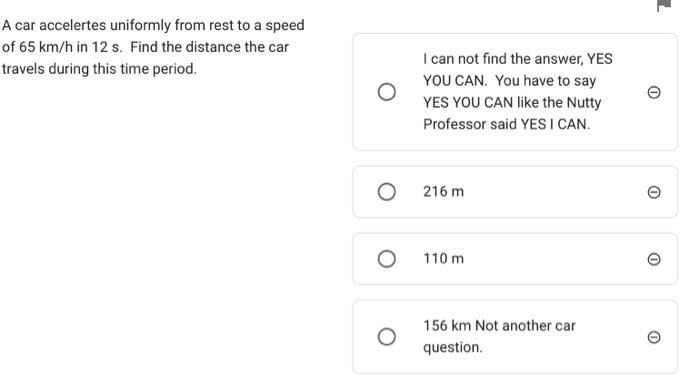Image resolution: width=700 pixels, height=382 pixels.
Task: Cross out the 216 m option via the minus icon
Action: (654, 192)
